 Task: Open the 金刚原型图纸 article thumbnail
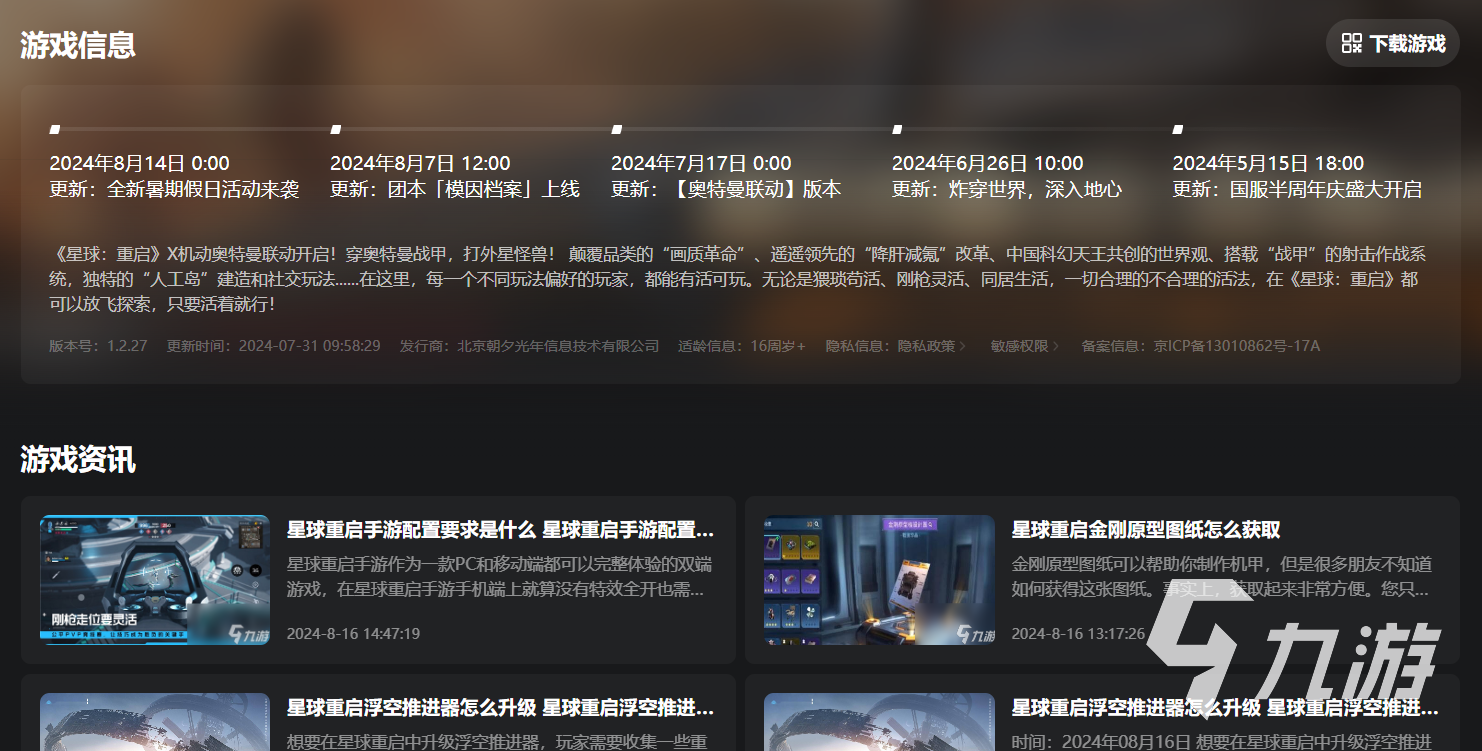(879, 579)
